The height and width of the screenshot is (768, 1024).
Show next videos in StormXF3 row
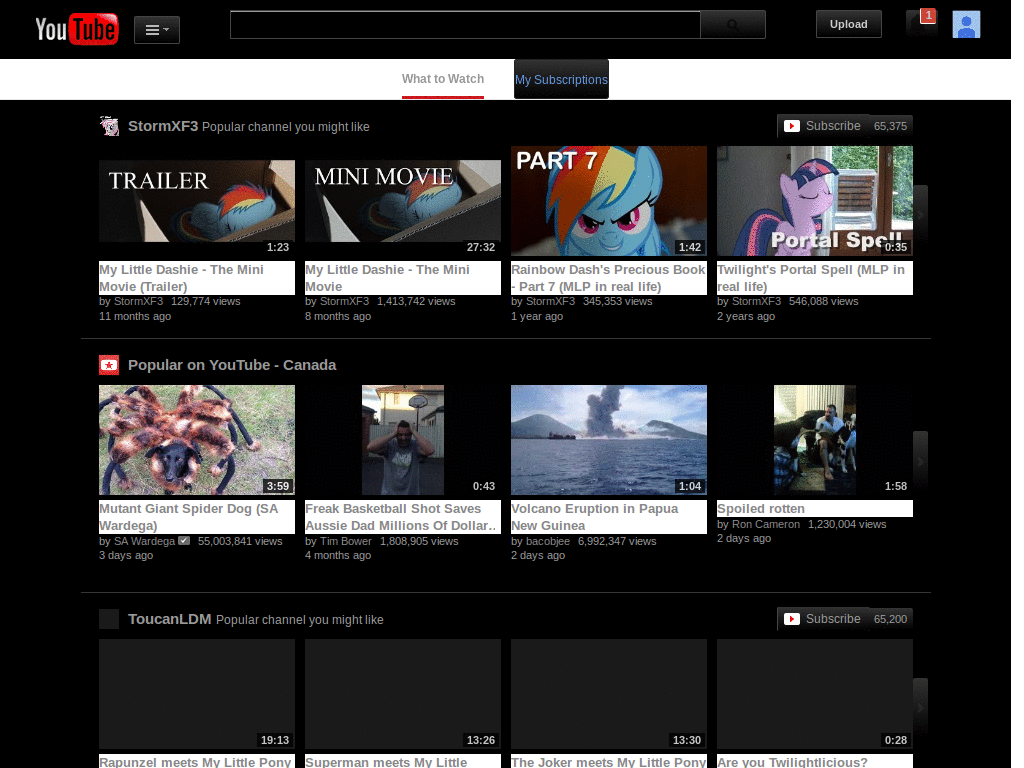click(920, 214)
